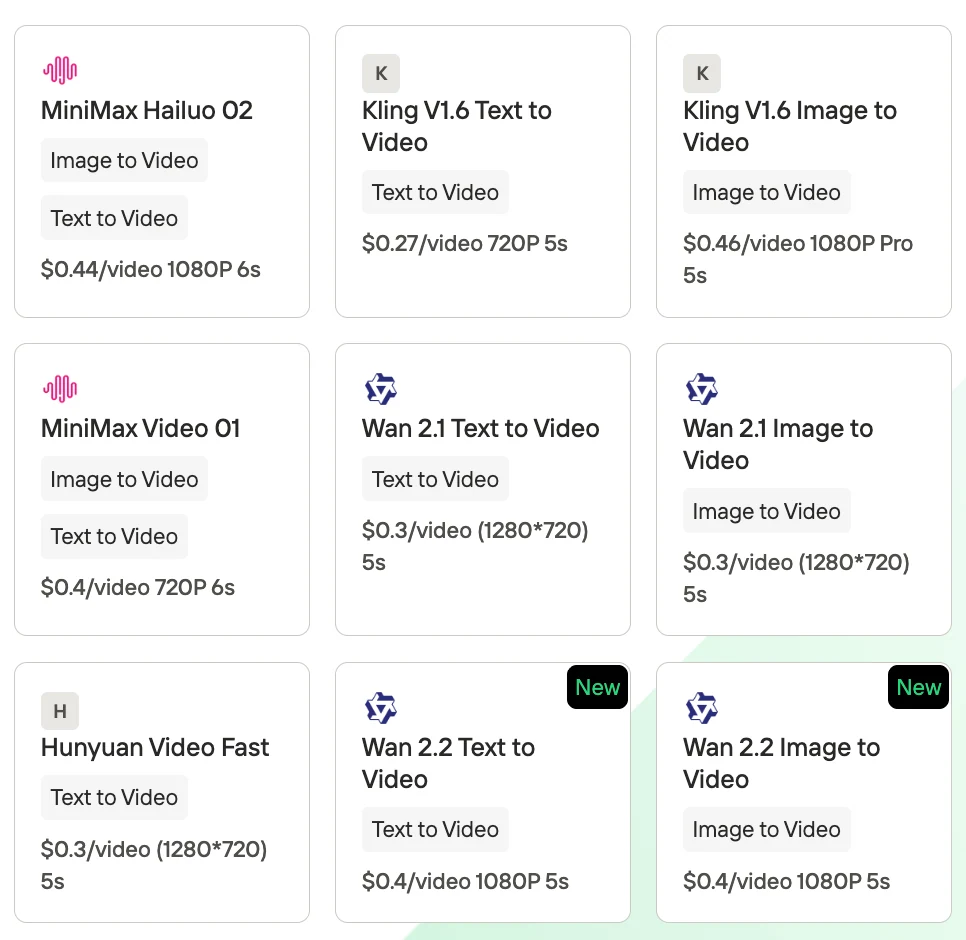Click the K logo on Kling V1.6 Image to Video

(x=702, y=73)
